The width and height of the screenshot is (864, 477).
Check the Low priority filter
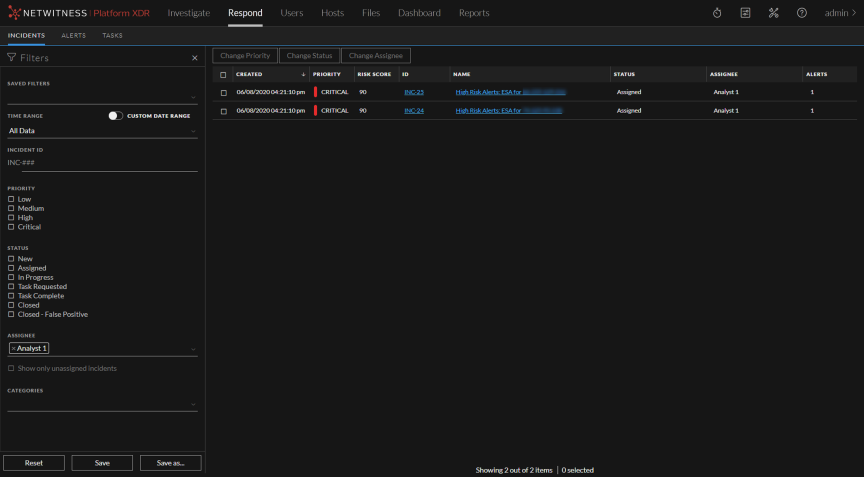click(11, 199)
